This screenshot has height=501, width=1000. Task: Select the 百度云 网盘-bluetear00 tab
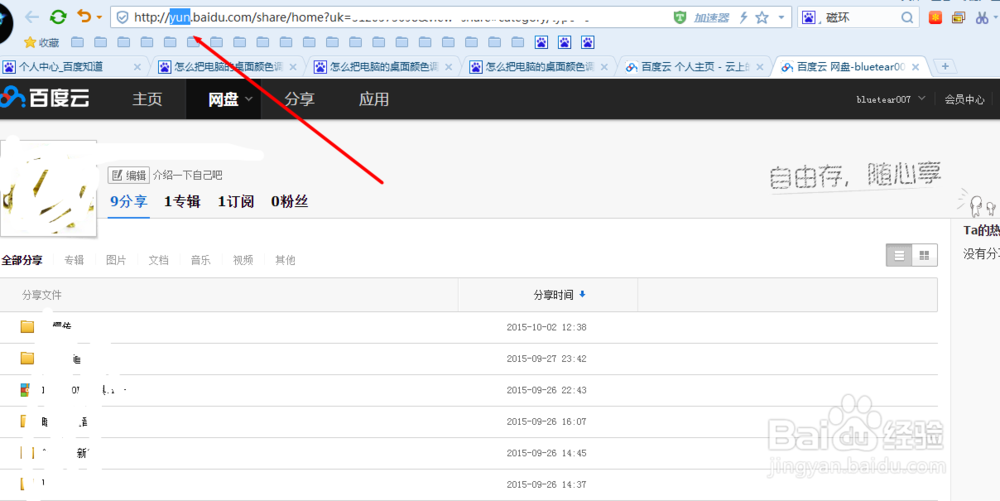pyautogui.click(x=851, y=66)
